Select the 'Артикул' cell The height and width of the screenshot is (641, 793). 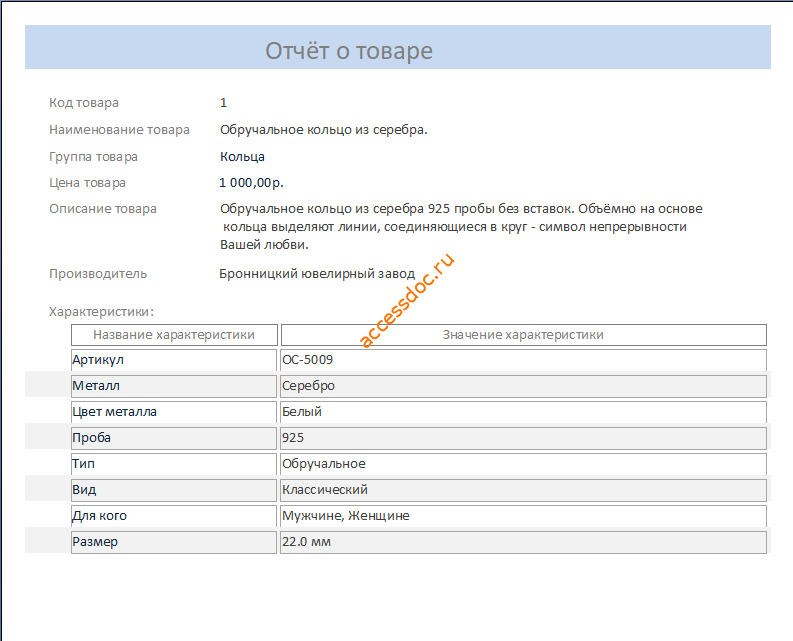(174, 360)
